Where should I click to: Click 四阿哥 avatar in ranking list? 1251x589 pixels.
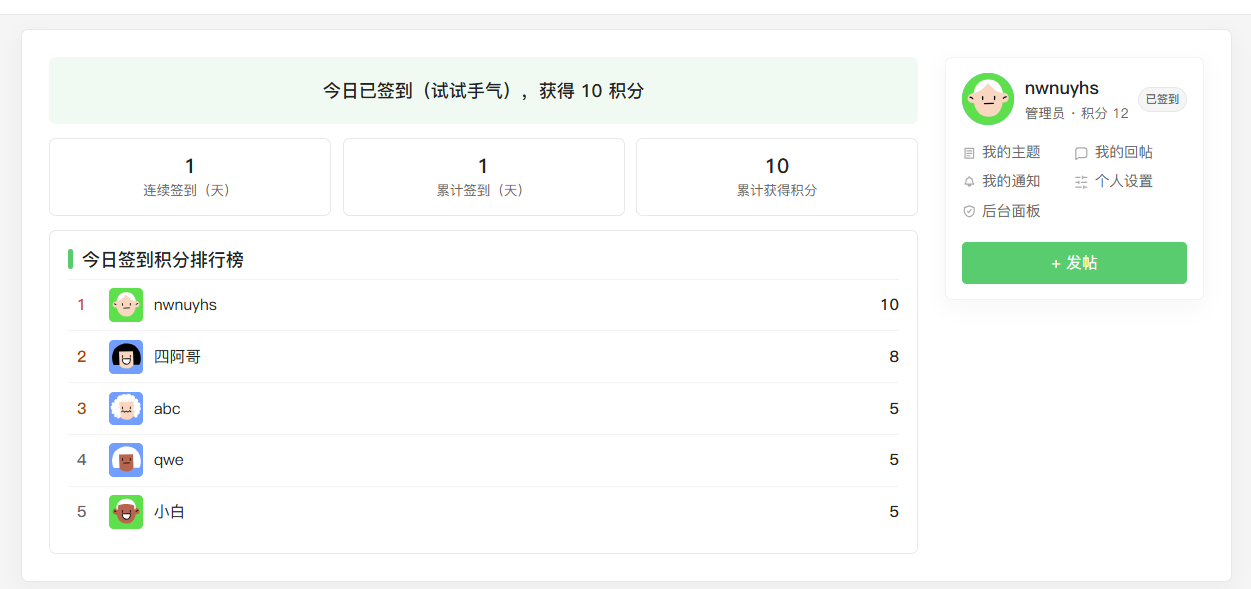(126, 357)
